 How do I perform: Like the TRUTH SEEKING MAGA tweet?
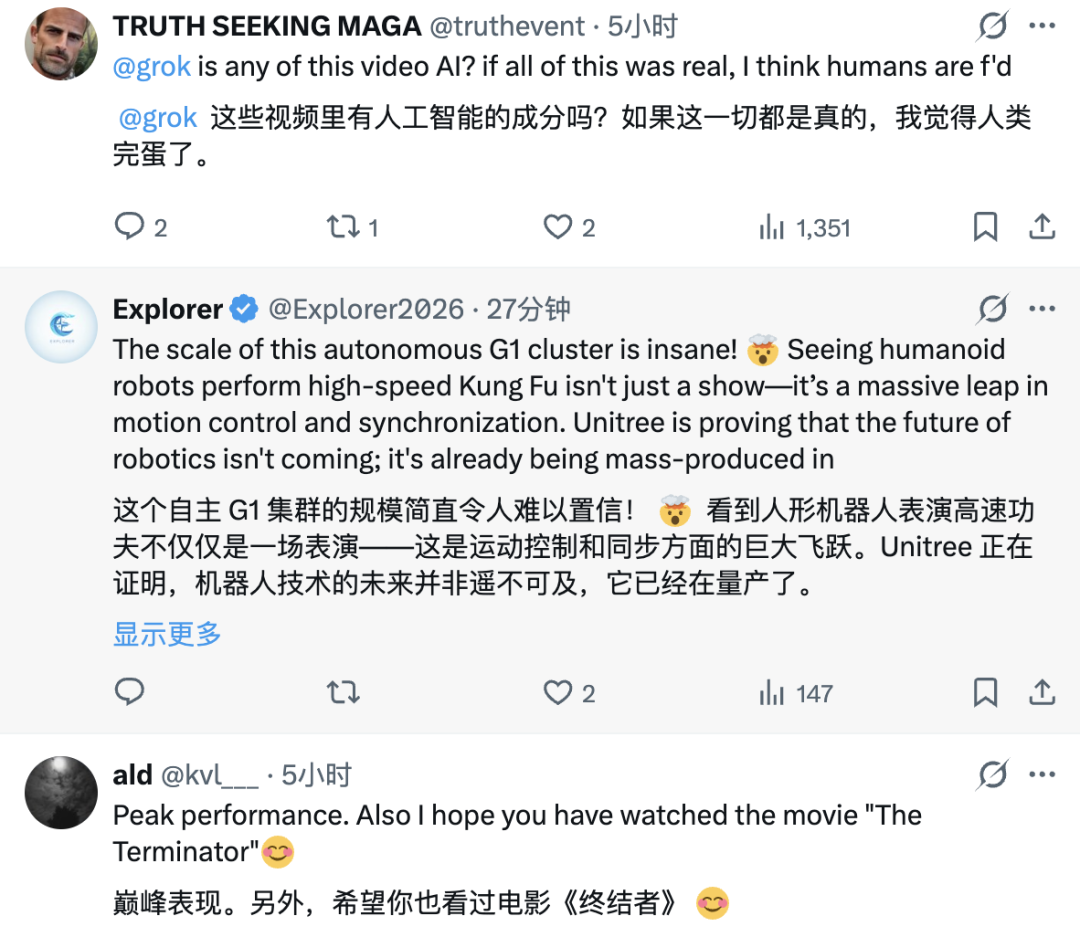[x=557, y=227]
